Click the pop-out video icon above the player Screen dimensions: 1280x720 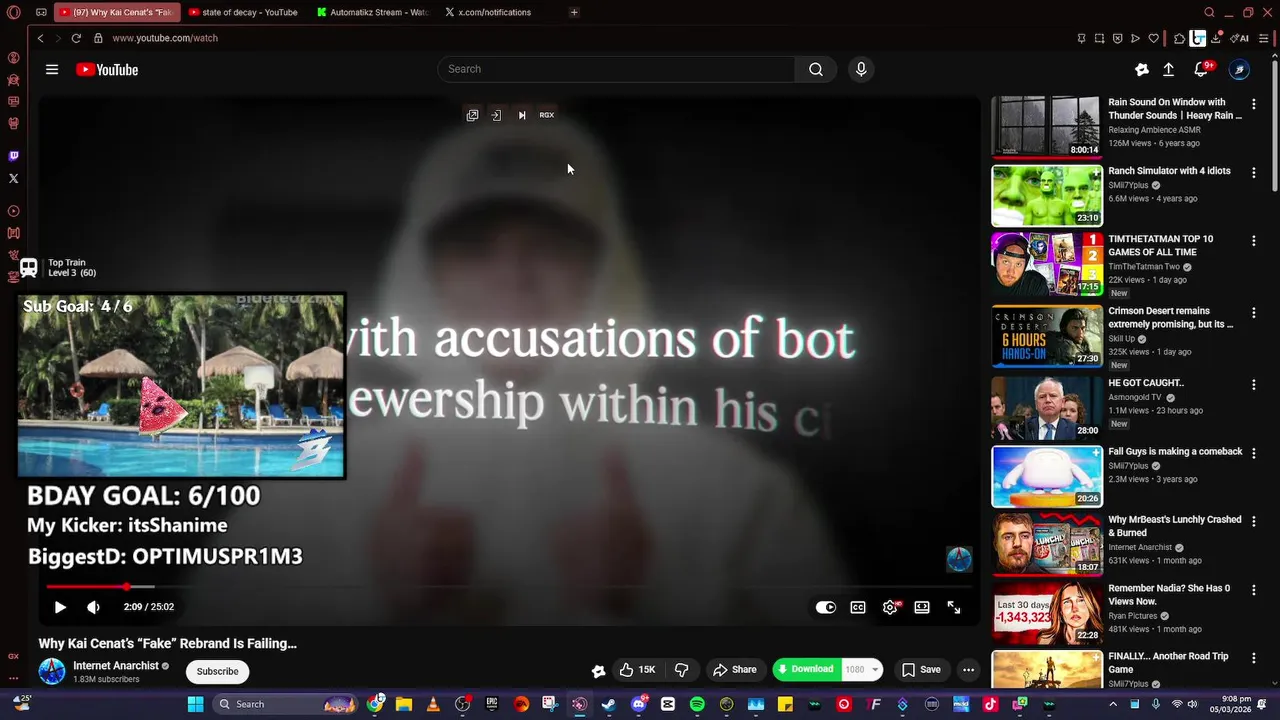click(x=472, y=115)
